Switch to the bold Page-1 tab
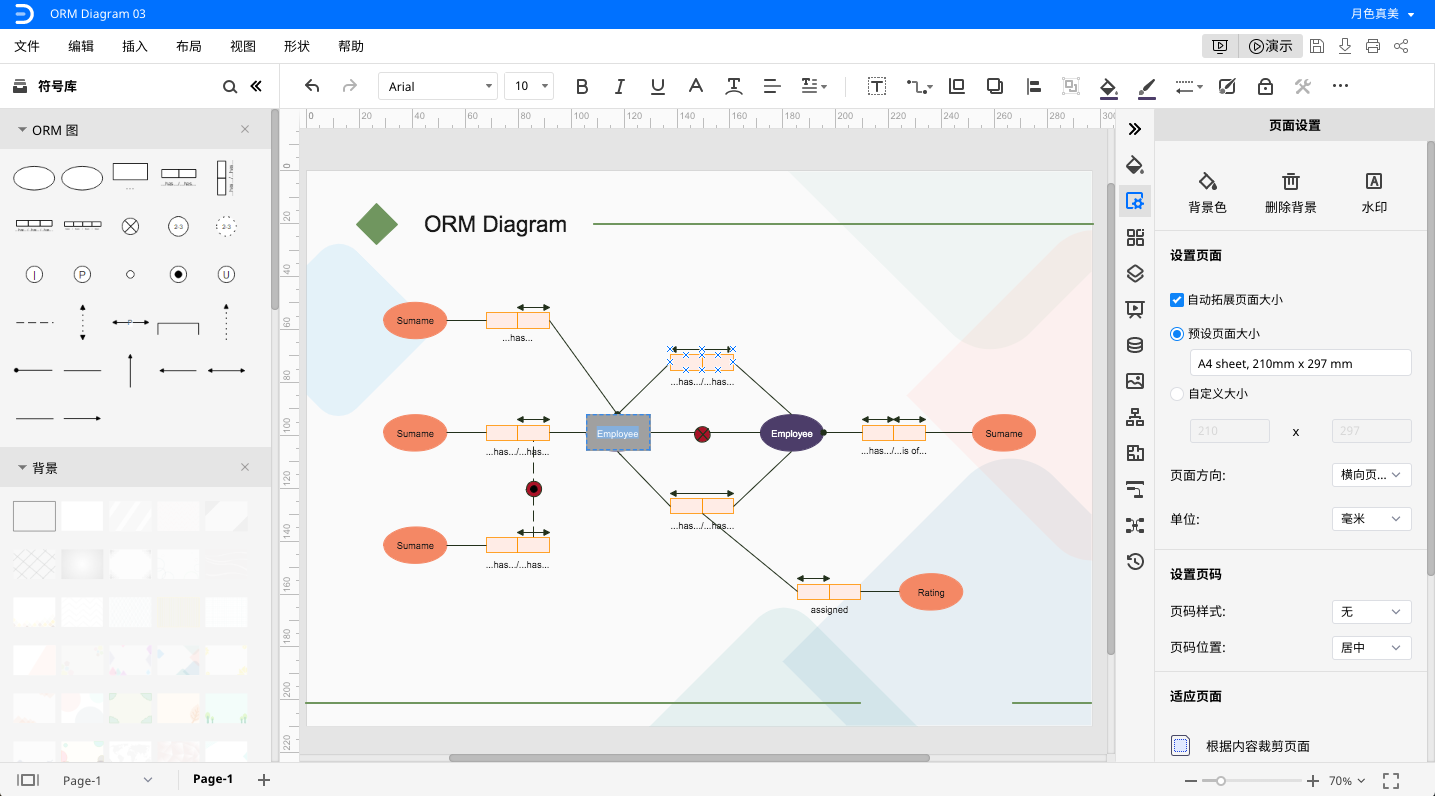This screenshot has width=1435, height=796. pos(213,779)
